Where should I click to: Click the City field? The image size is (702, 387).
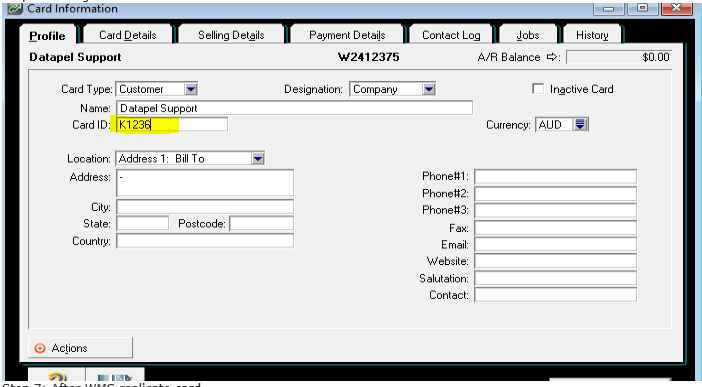(205, 207)
